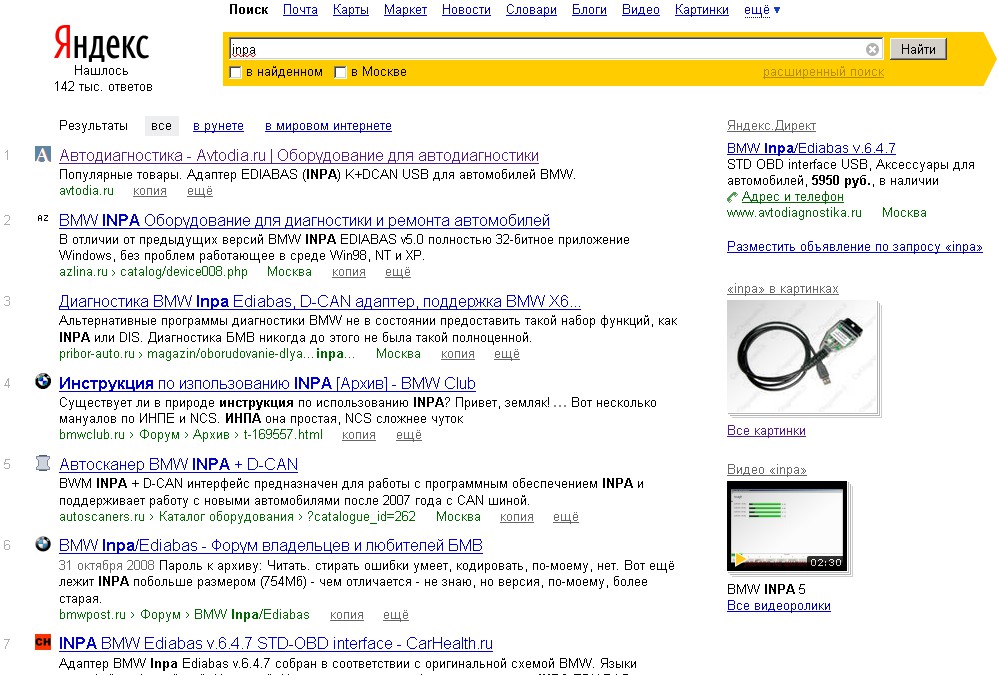Clear the search field with the X icon

[872, 49]
